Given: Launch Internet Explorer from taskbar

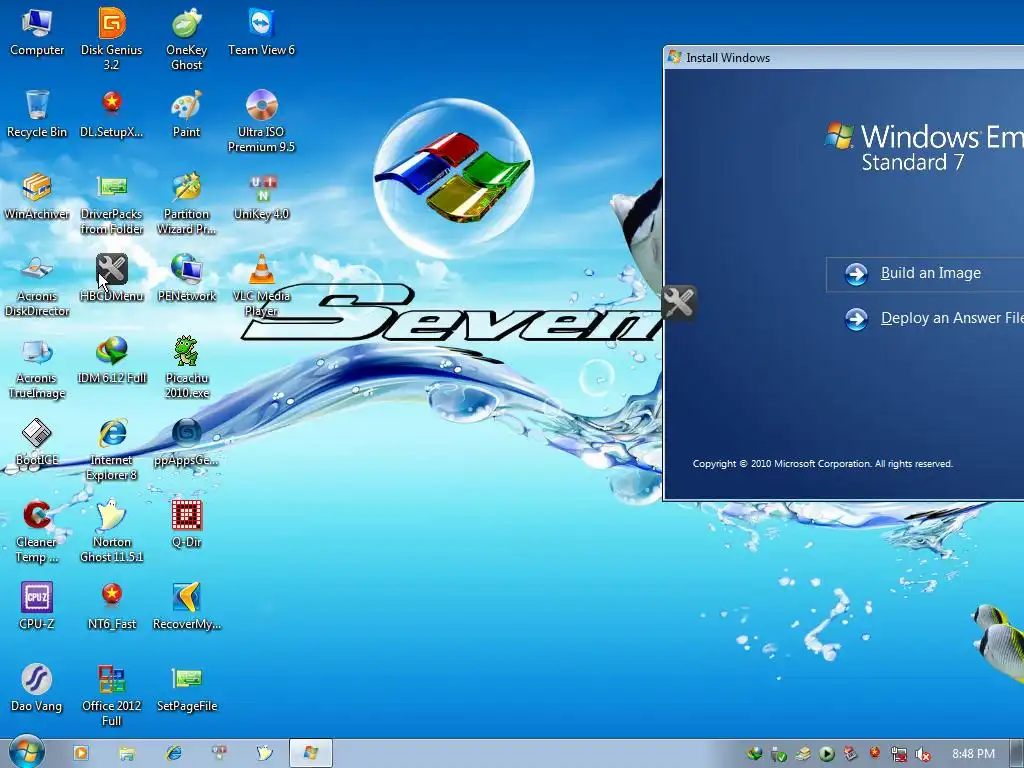Looking at the screenshot, I should click(x=174, y=753).
